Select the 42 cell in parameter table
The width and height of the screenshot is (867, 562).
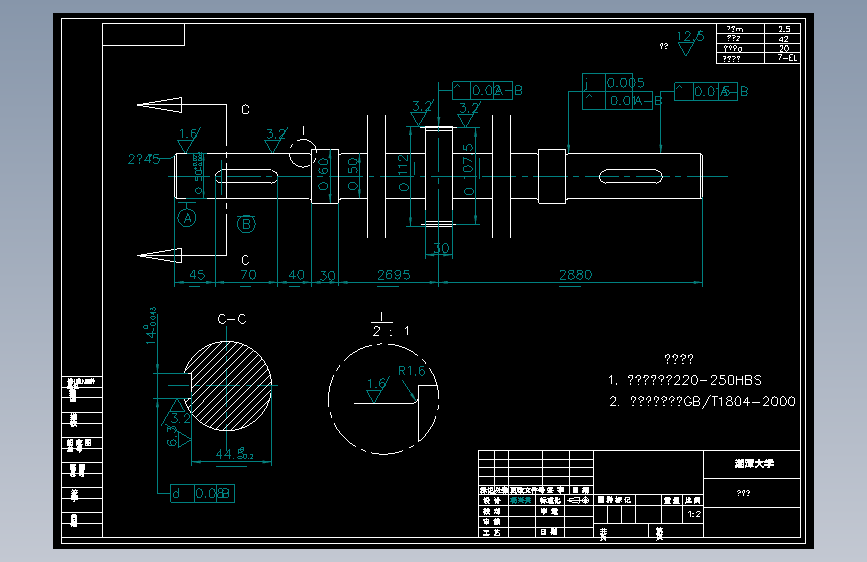tap(782, 39)
